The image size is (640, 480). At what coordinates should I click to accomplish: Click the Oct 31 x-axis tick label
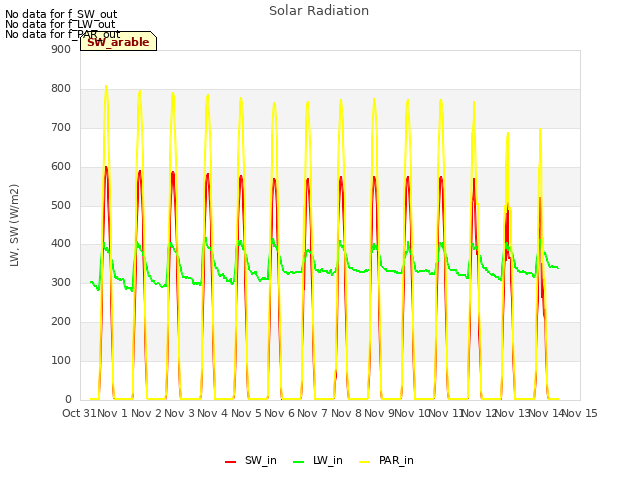click(x=79, y=413)
